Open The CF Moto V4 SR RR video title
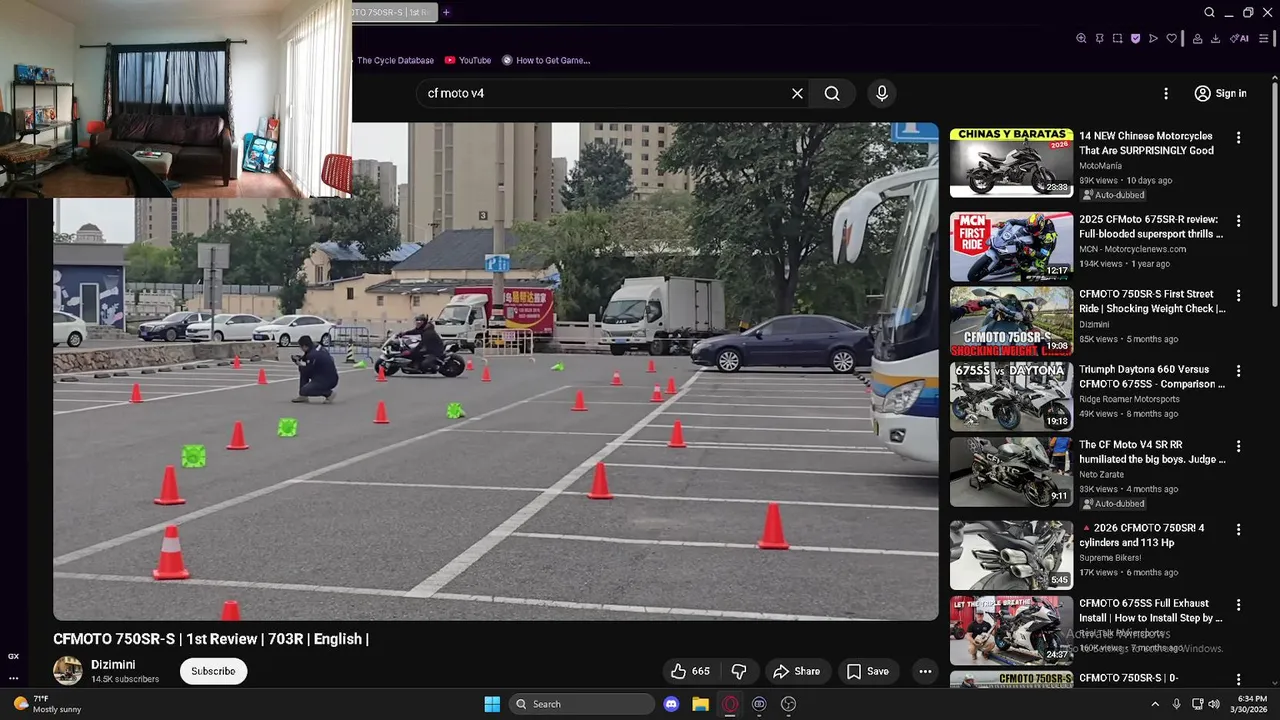The width and height of the screenshot is (1280, 720). coord(1152,452)
